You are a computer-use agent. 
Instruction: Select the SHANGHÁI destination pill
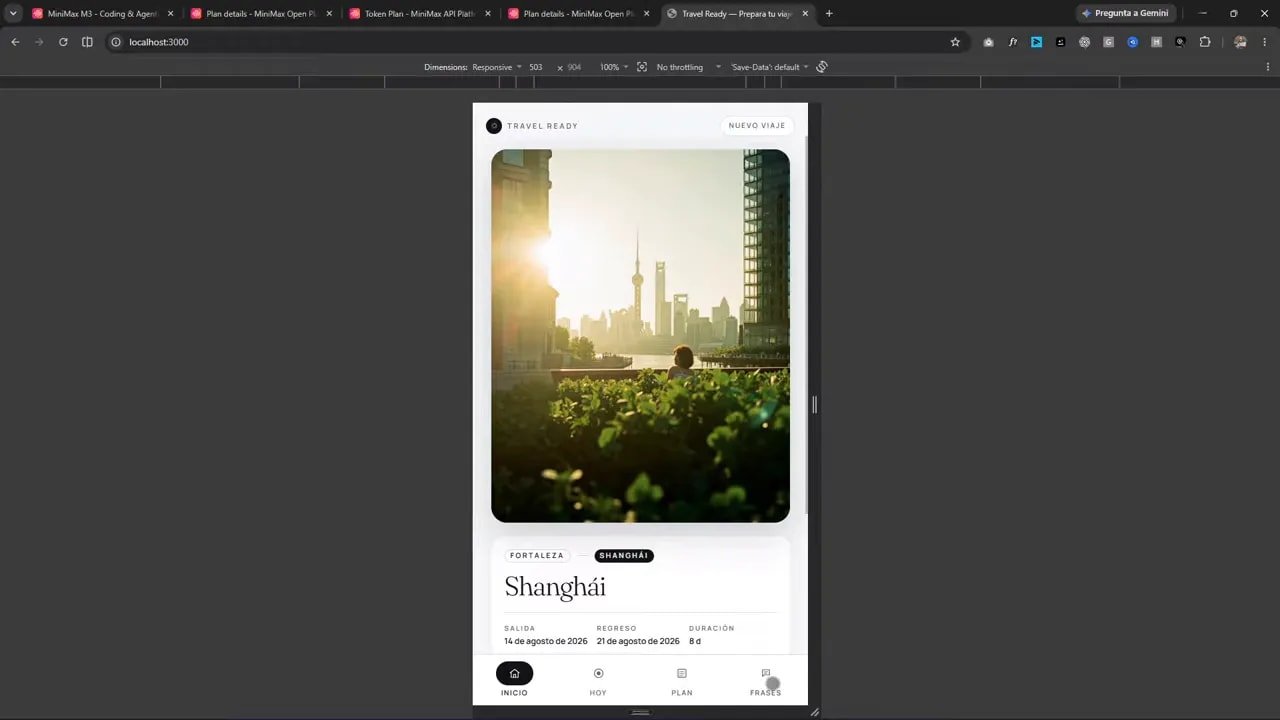(624, 556)
